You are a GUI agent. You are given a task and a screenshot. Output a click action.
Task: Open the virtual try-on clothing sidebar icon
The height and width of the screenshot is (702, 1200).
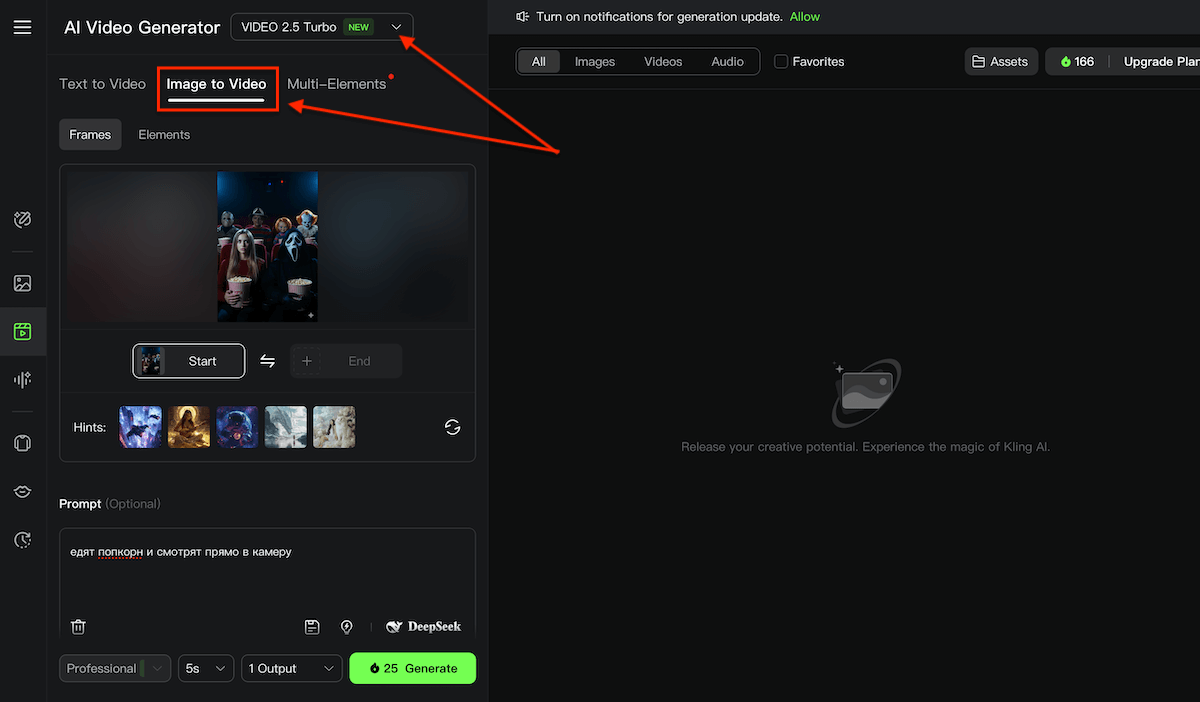pyautogui.click(x=22, y=443)
